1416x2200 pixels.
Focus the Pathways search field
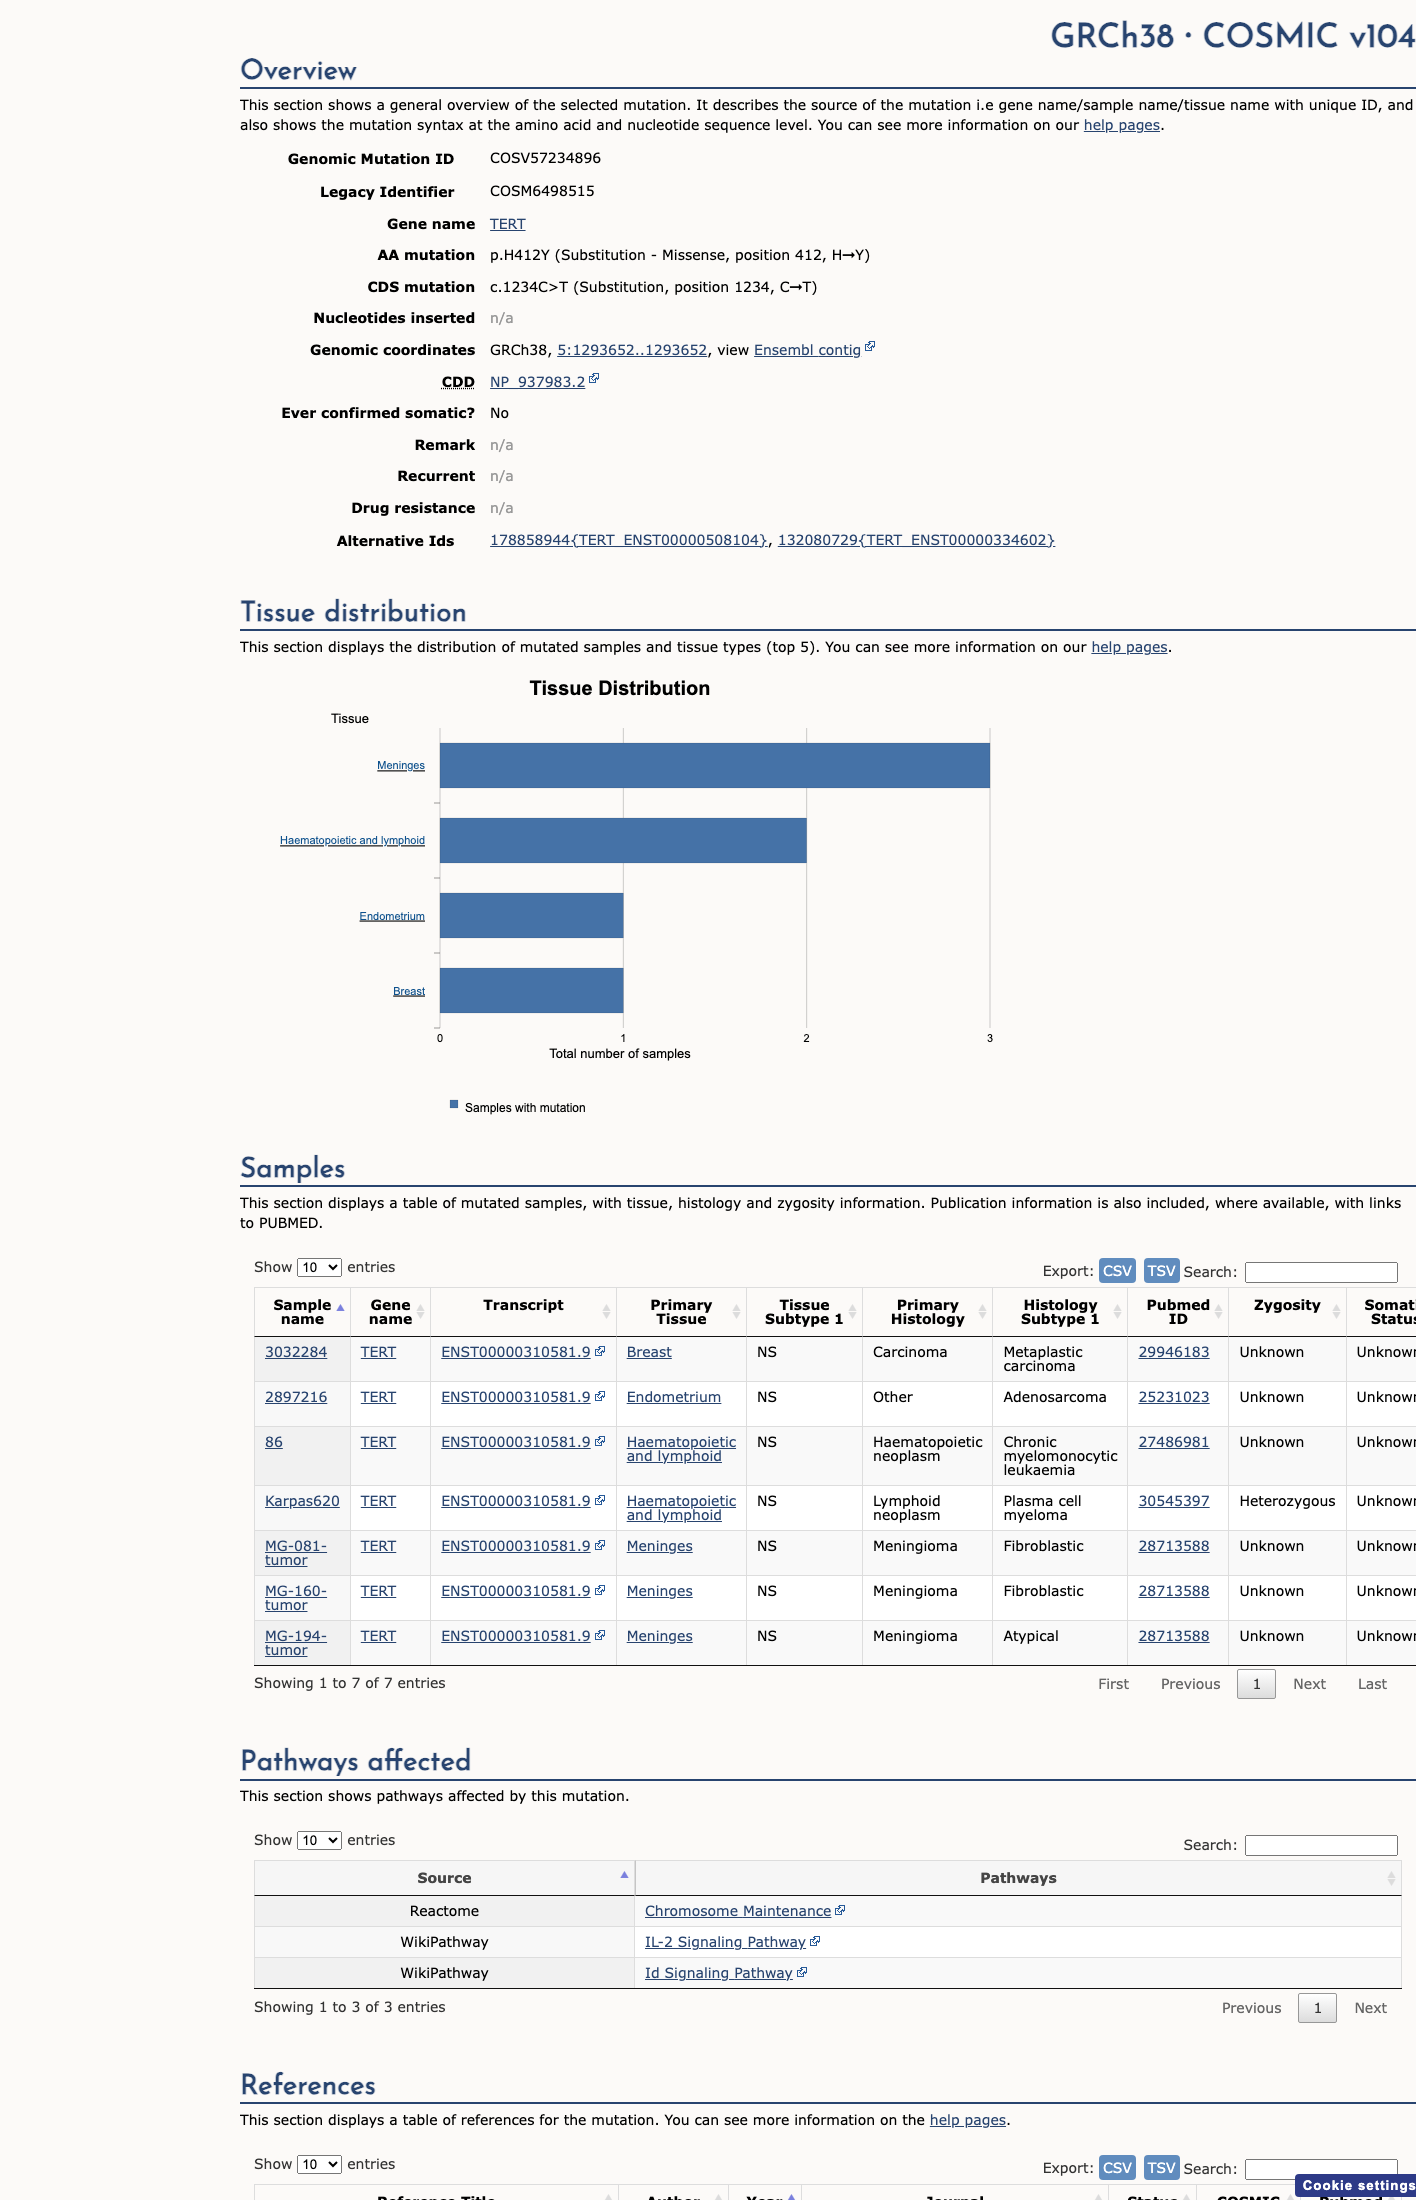(x=1321, y=1845)
